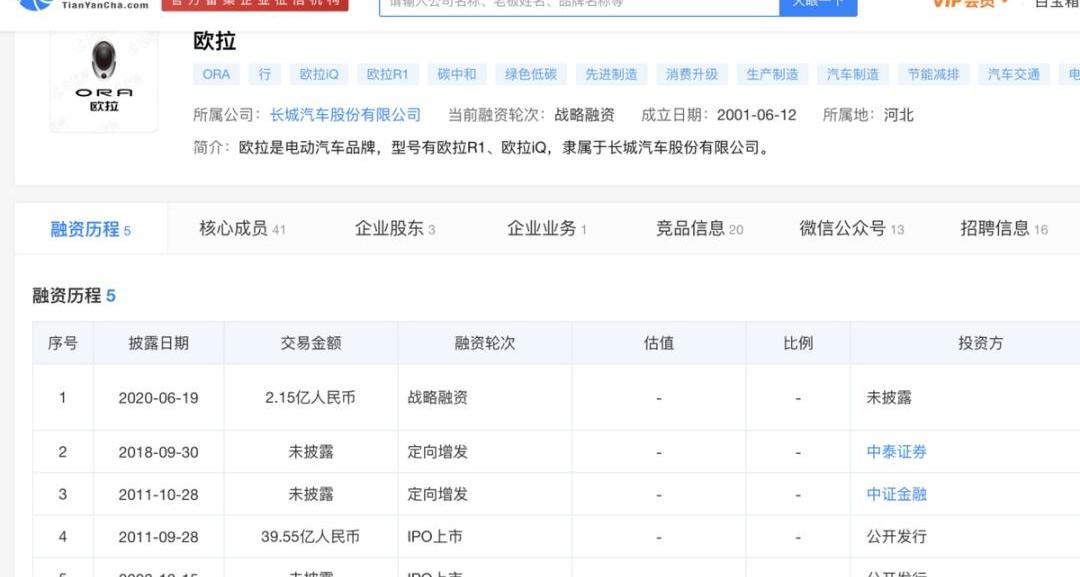Focus the company name search field
This screenshot has width=1080, height=577.
point(579,6)
